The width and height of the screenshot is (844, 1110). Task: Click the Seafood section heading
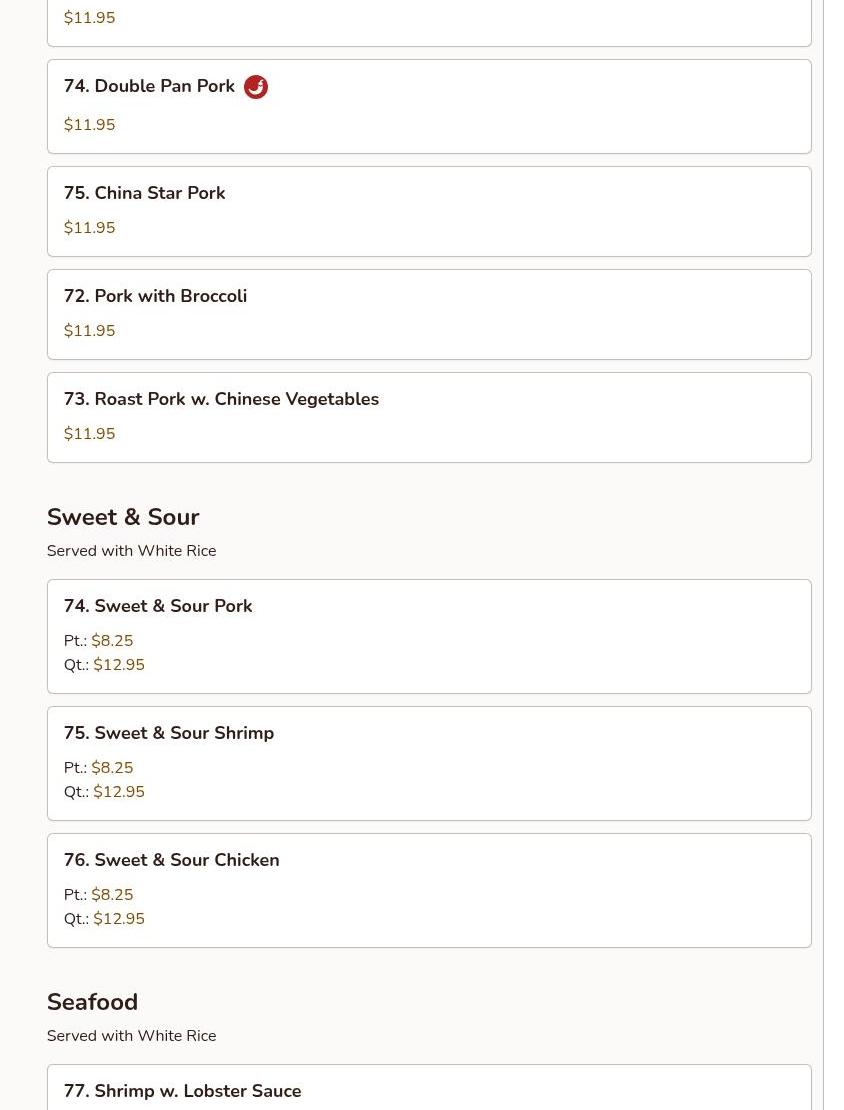point(92,1002)
